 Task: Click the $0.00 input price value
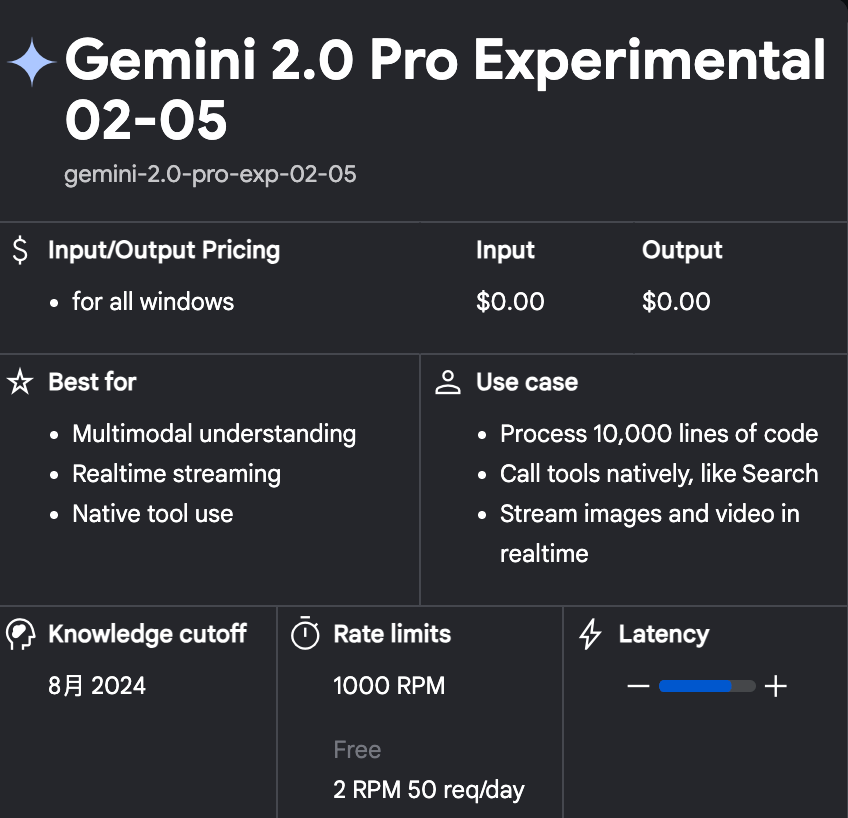click(510, 301)
